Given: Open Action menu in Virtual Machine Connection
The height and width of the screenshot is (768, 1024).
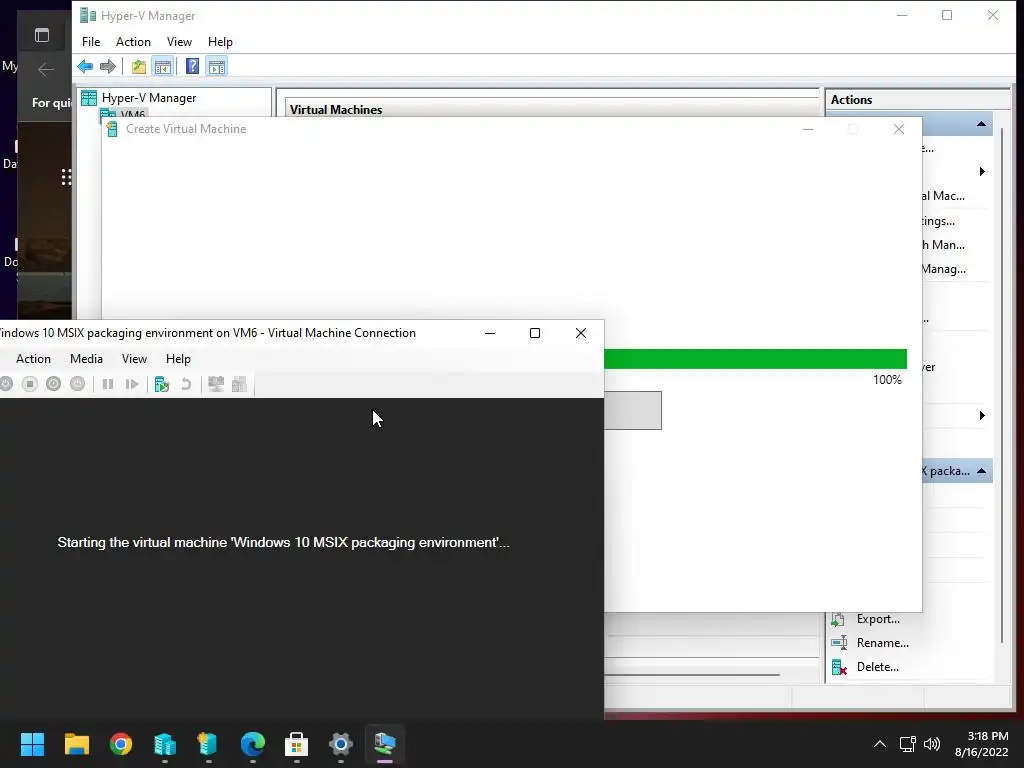Looking at the screenshot, I should (33, 359).
